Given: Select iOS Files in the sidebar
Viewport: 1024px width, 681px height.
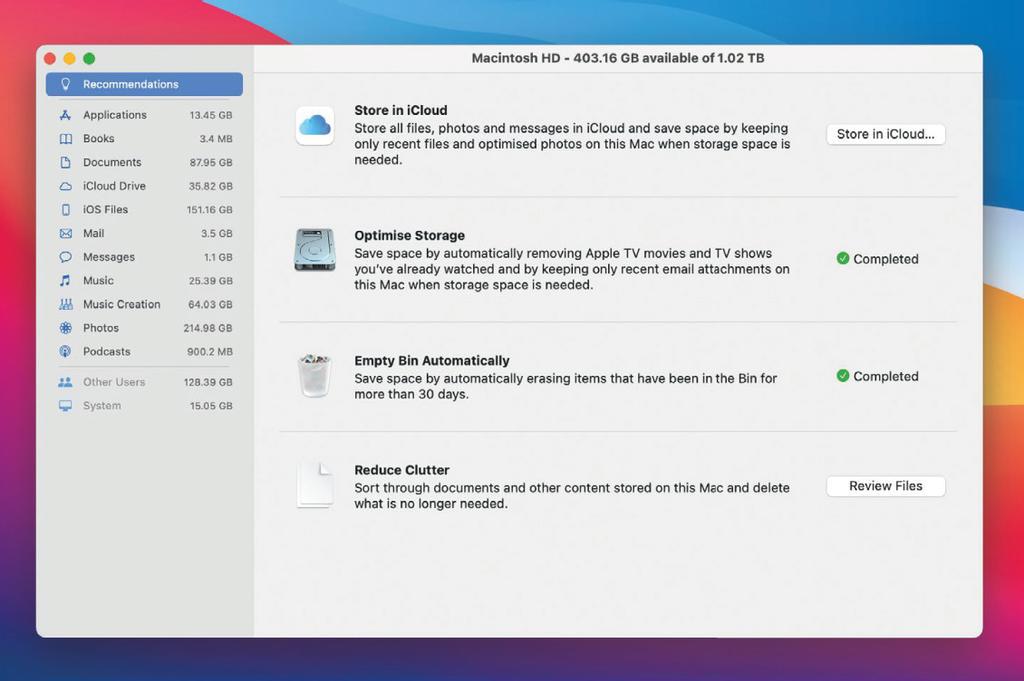Looking at the screenshot, I should point(144,210).
